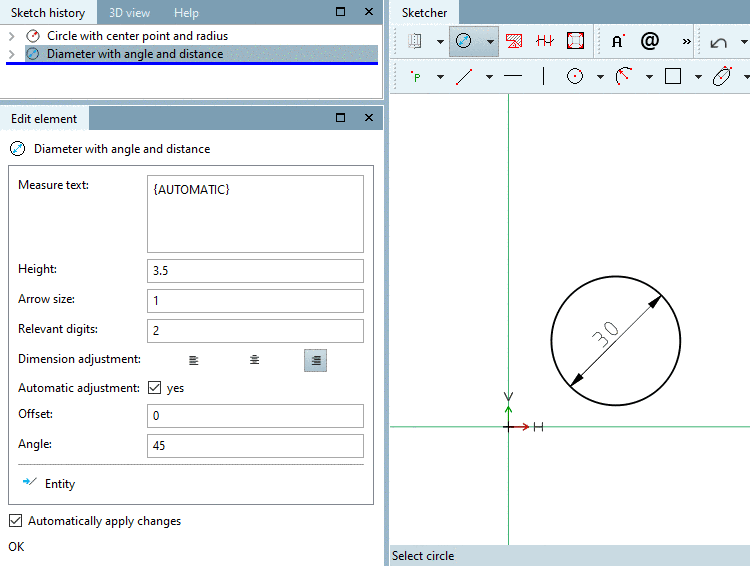Select the angled line drawing tool
The height and width of the screenshot is (566, 750).
click(464, 76)
